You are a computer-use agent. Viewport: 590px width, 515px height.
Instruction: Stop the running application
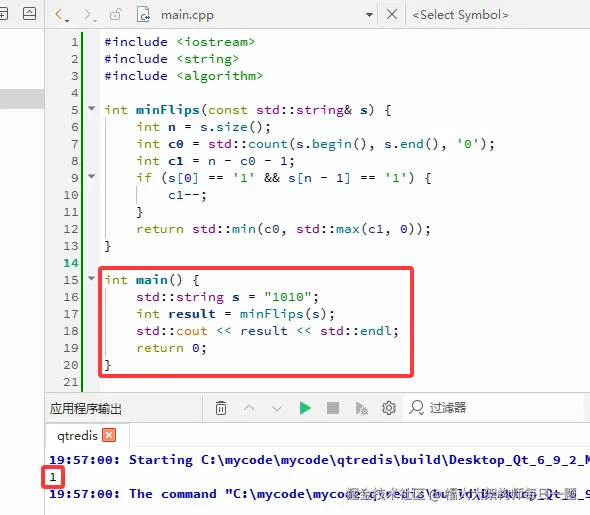(x=333, y=408)
